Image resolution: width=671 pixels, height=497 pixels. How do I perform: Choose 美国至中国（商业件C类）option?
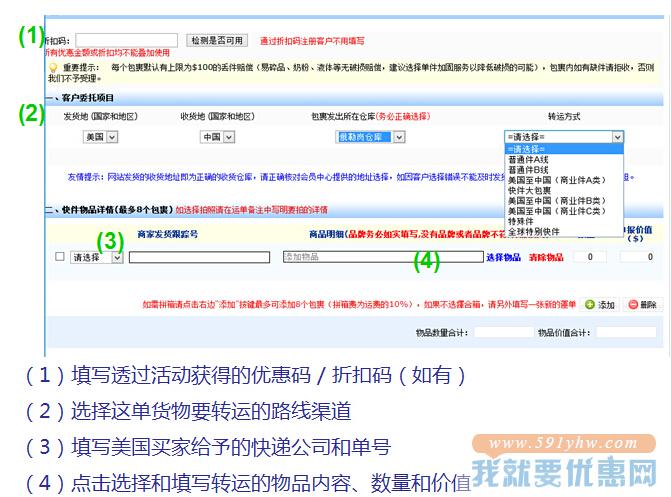point(564,211)
